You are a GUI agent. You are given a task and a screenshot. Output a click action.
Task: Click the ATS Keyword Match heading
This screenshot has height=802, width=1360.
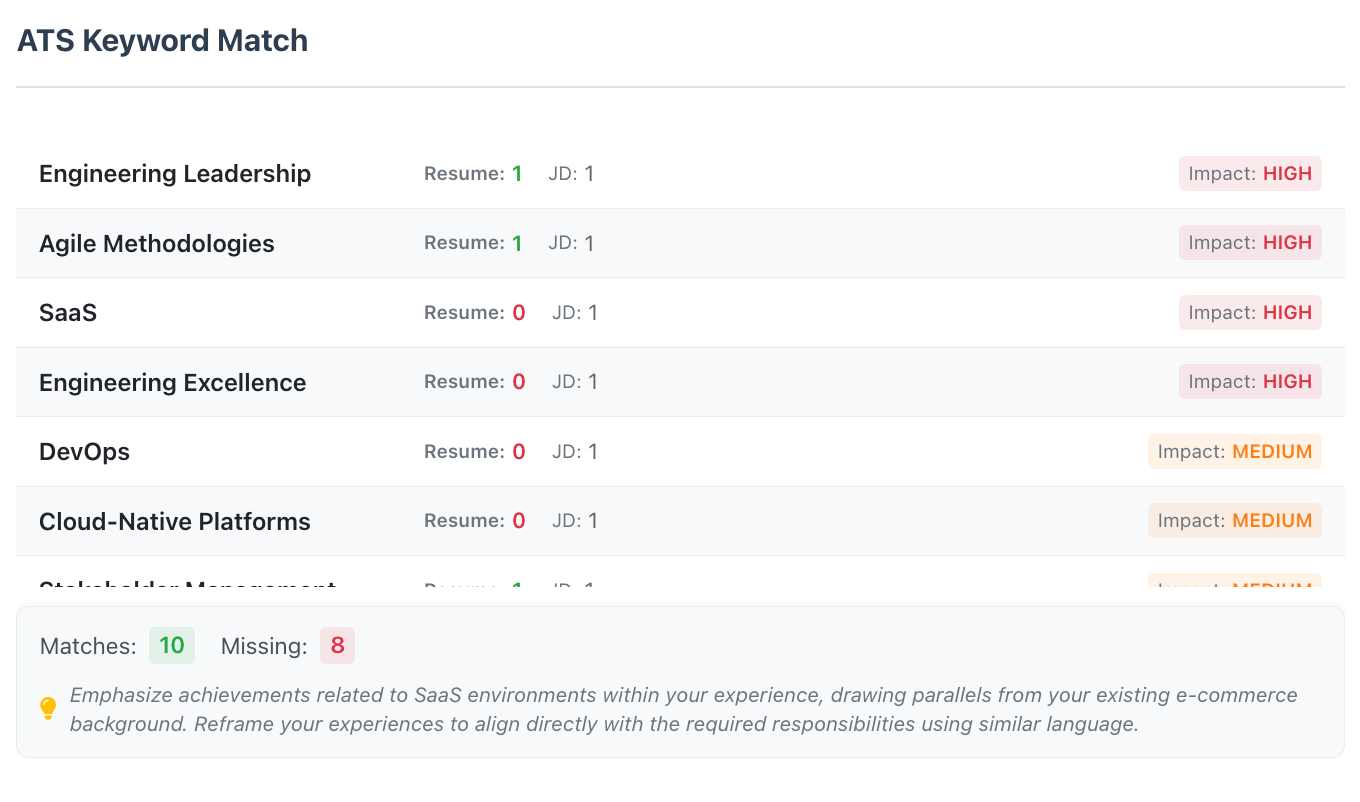pos(163,41)
